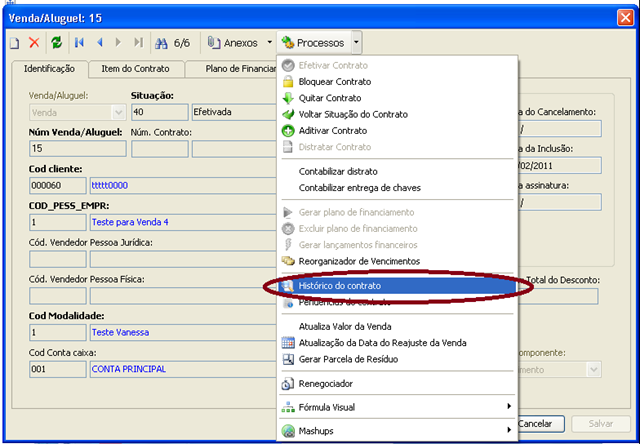The image size is (640, 444).
Task: Choose Gerar Parcela de Resíduo
Action: [397, 359]
